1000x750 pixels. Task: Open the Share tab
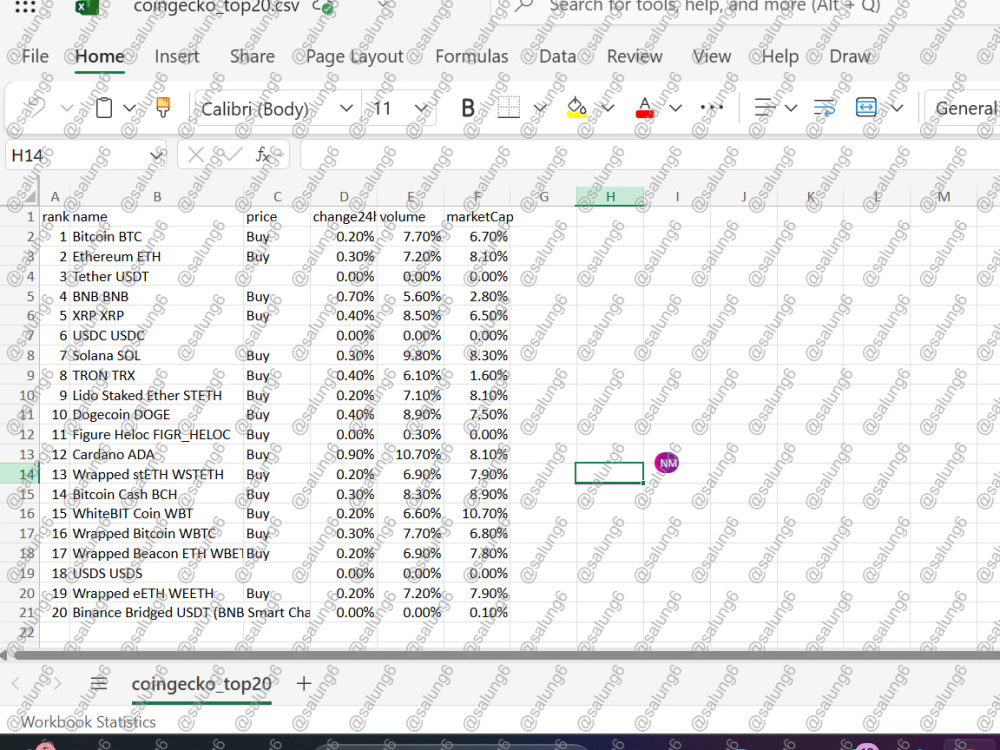(252, 56)
